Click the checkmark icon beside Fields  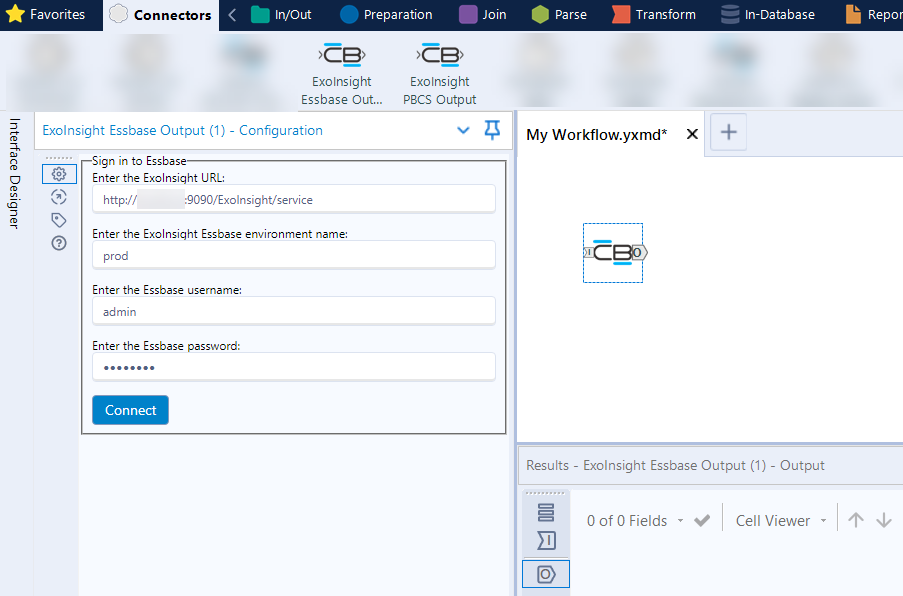click(702, 521)
